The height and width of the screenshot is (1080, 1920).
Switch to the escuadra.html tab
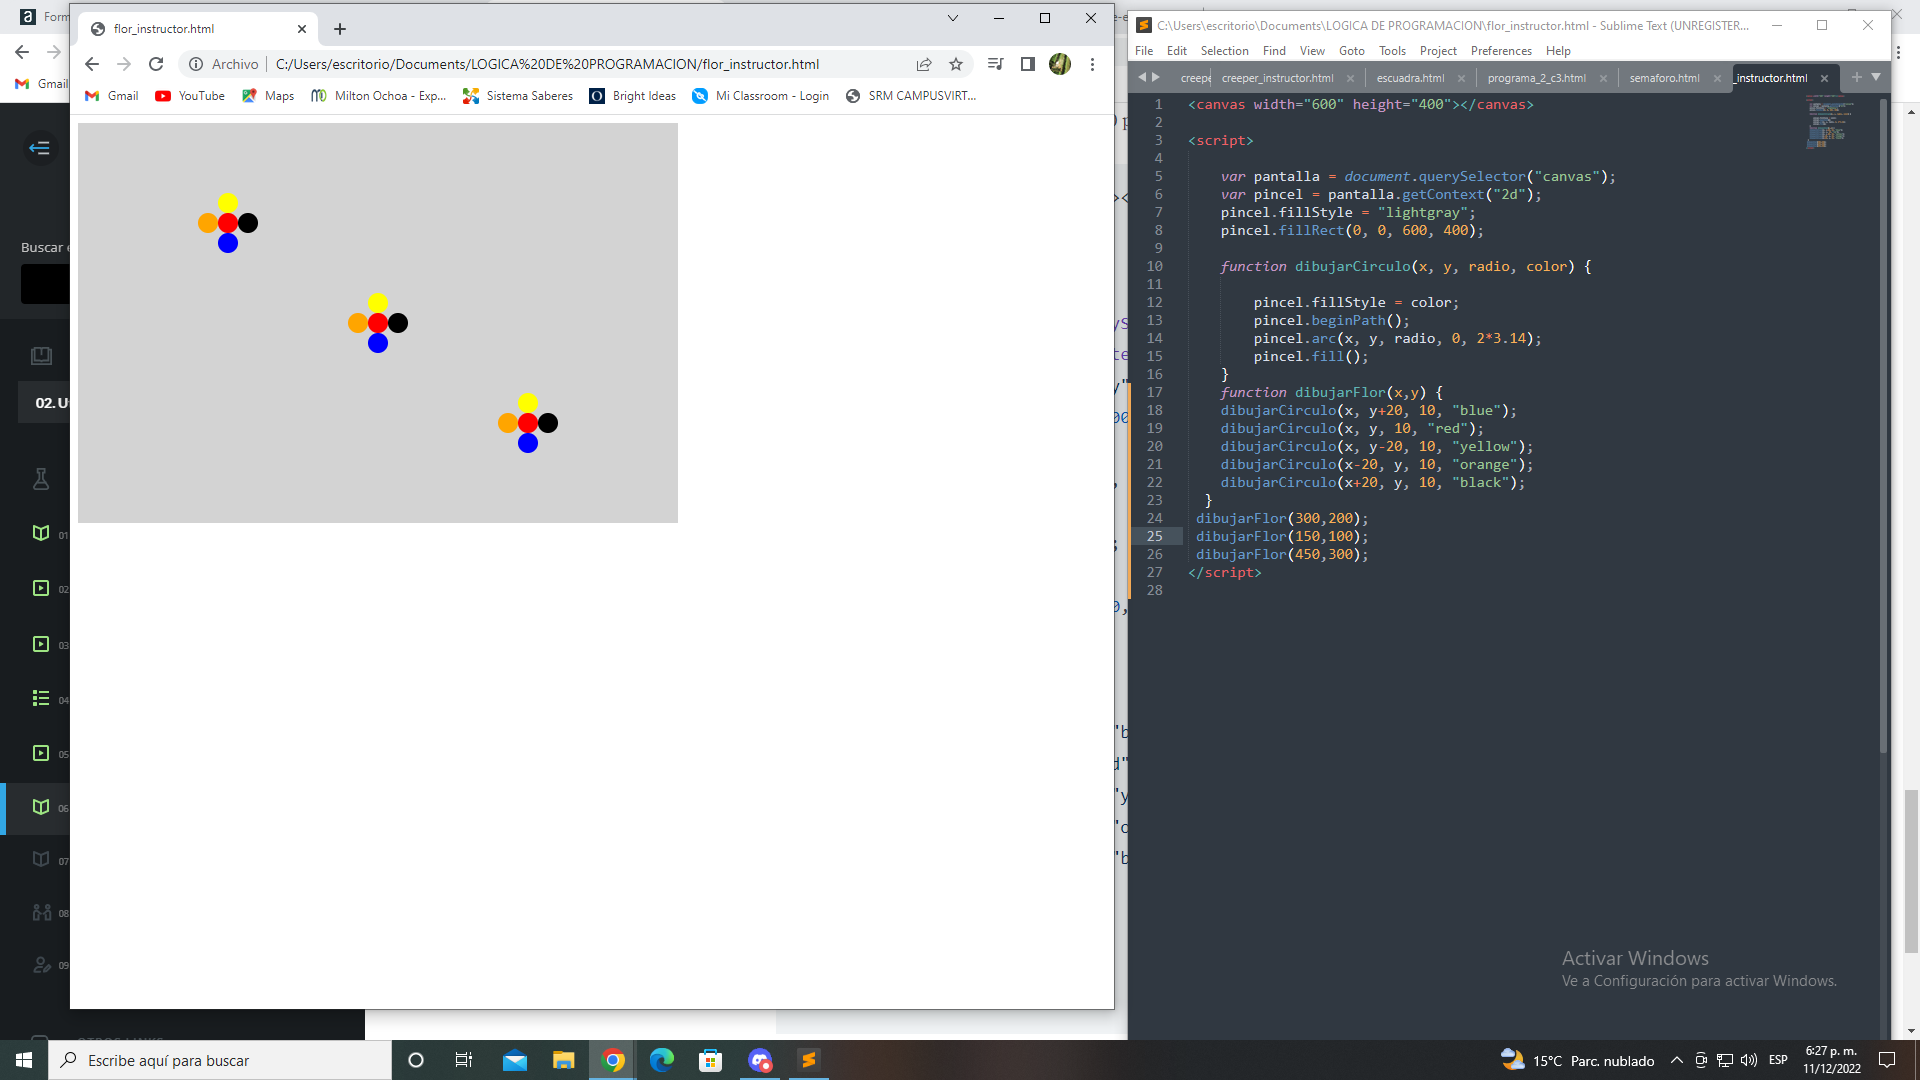point(1410,78)
